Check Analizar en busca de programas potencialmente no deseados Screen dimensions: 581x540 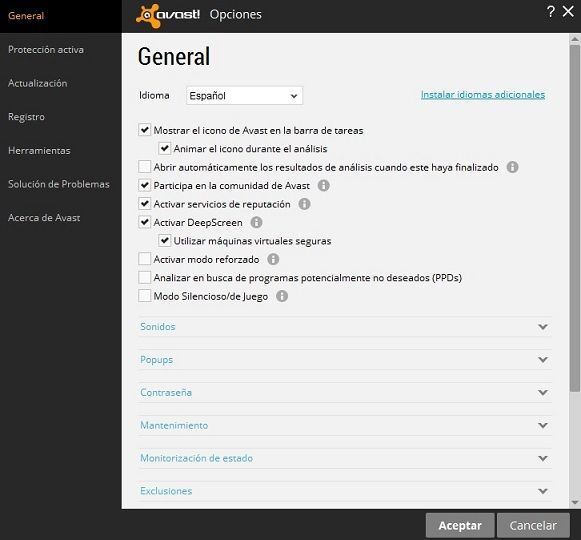145,278
